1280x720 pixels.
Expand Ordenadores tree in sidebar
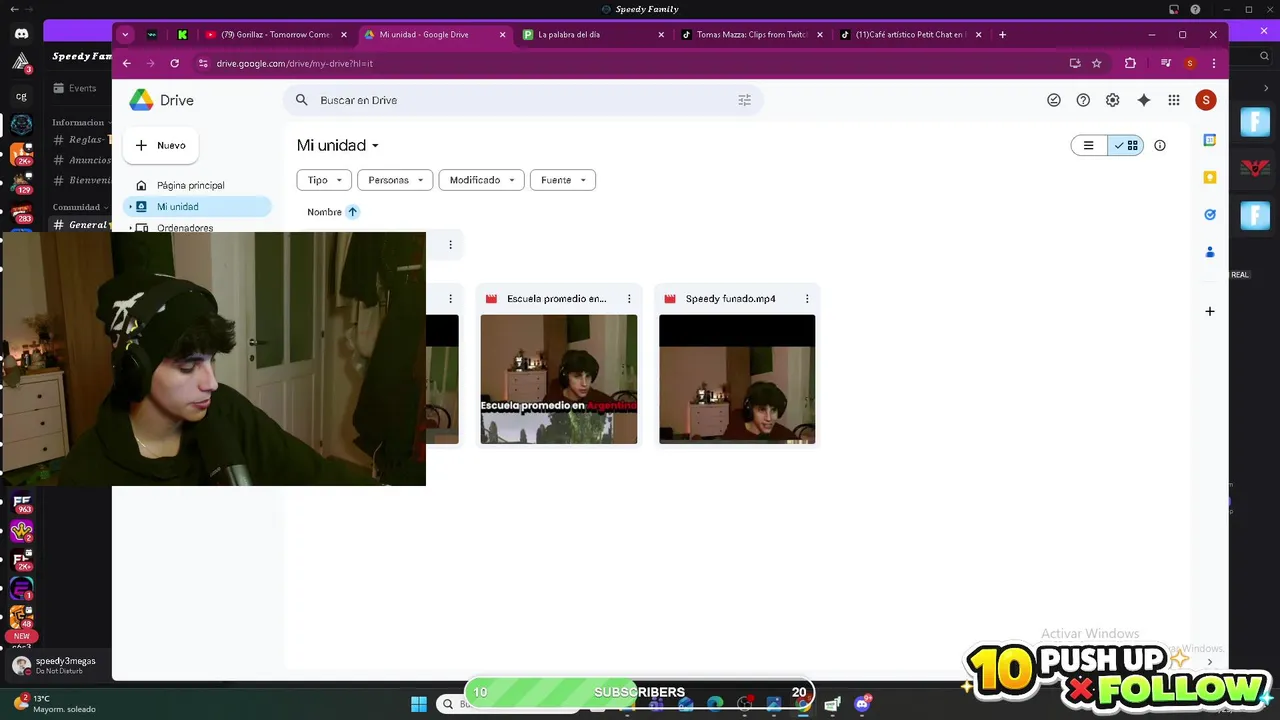pyautogui.click(x=130, y=228)
